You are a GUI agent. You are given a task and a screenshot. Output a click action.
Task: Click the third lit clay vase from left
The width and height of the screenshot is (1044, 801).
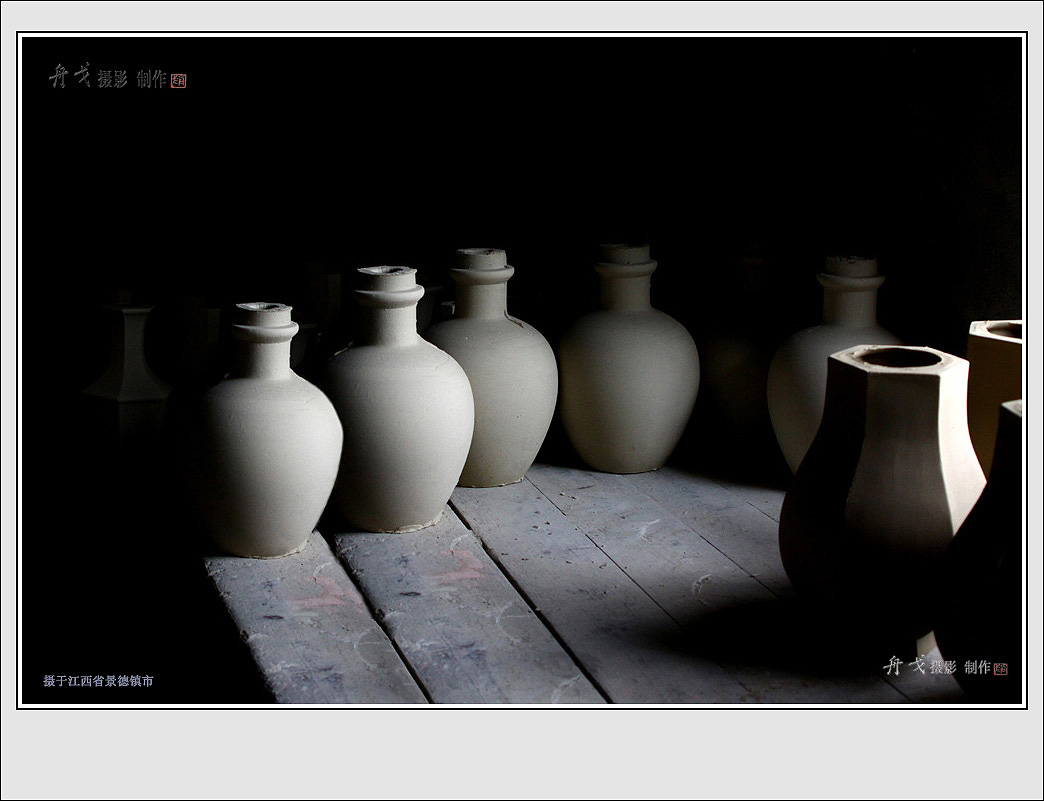[500, 390]
